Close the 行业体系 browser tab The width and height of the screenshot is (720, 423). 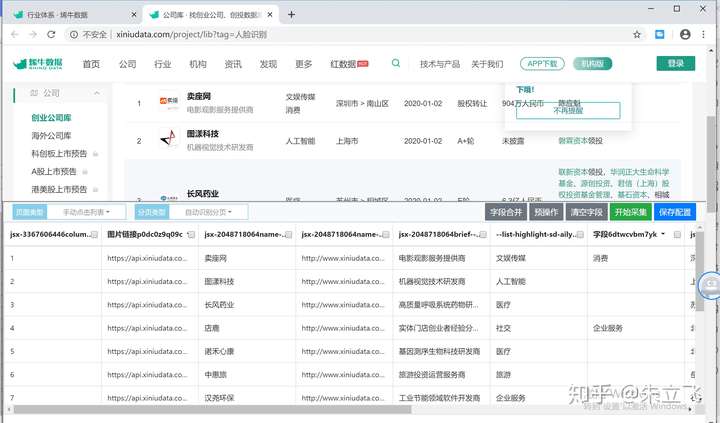pyautogui.click(x=134, y=15)
